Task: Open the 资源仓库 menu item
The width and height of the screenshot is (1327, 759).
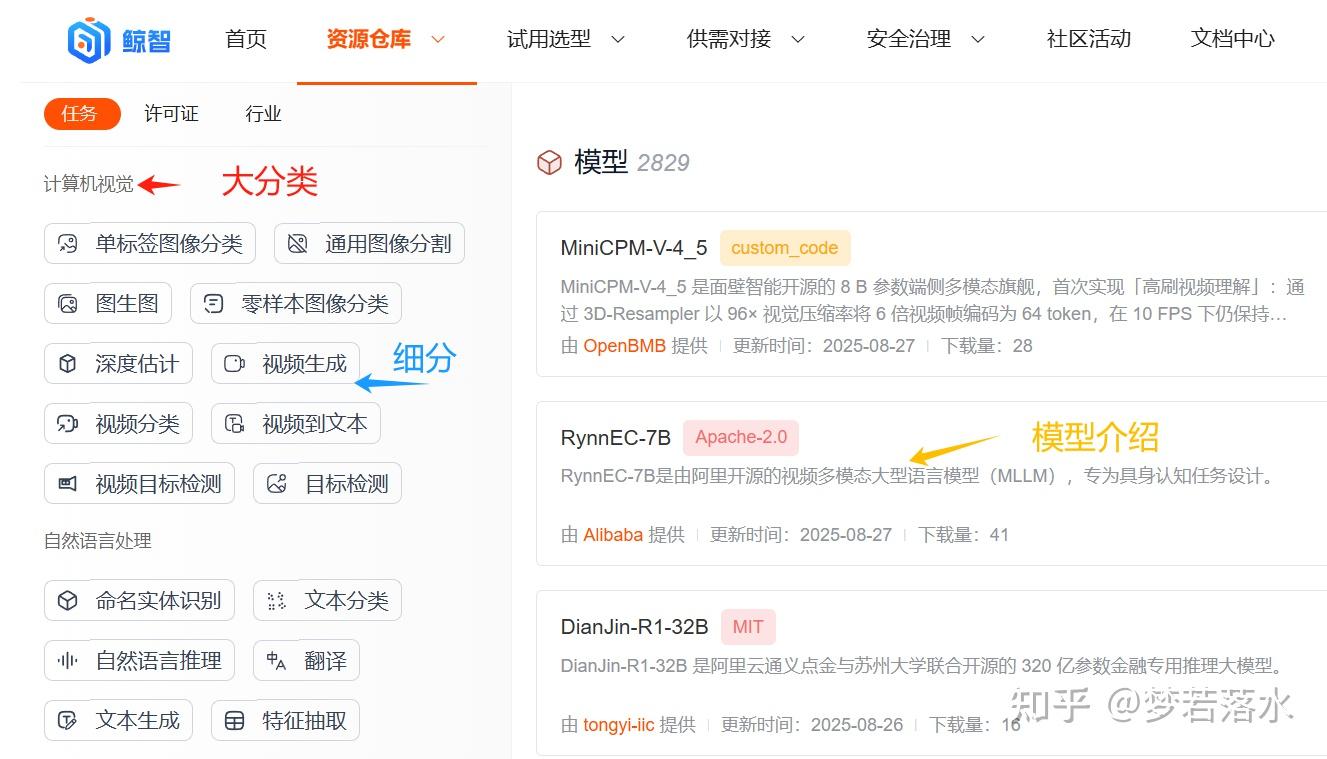Action: click(x=369, y=39)
